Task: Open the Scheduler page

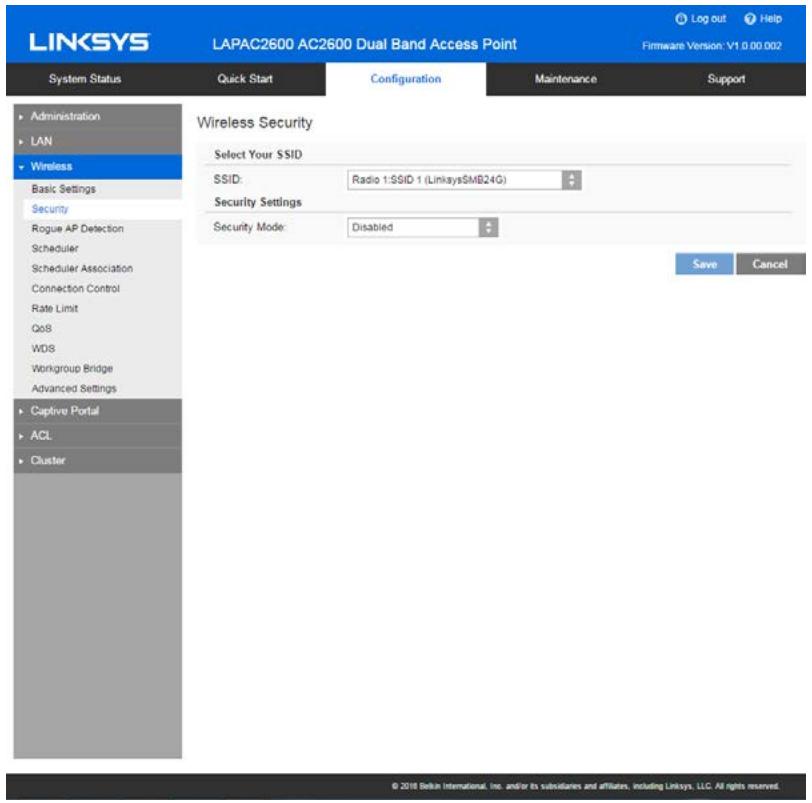Action: pos(55,249)
